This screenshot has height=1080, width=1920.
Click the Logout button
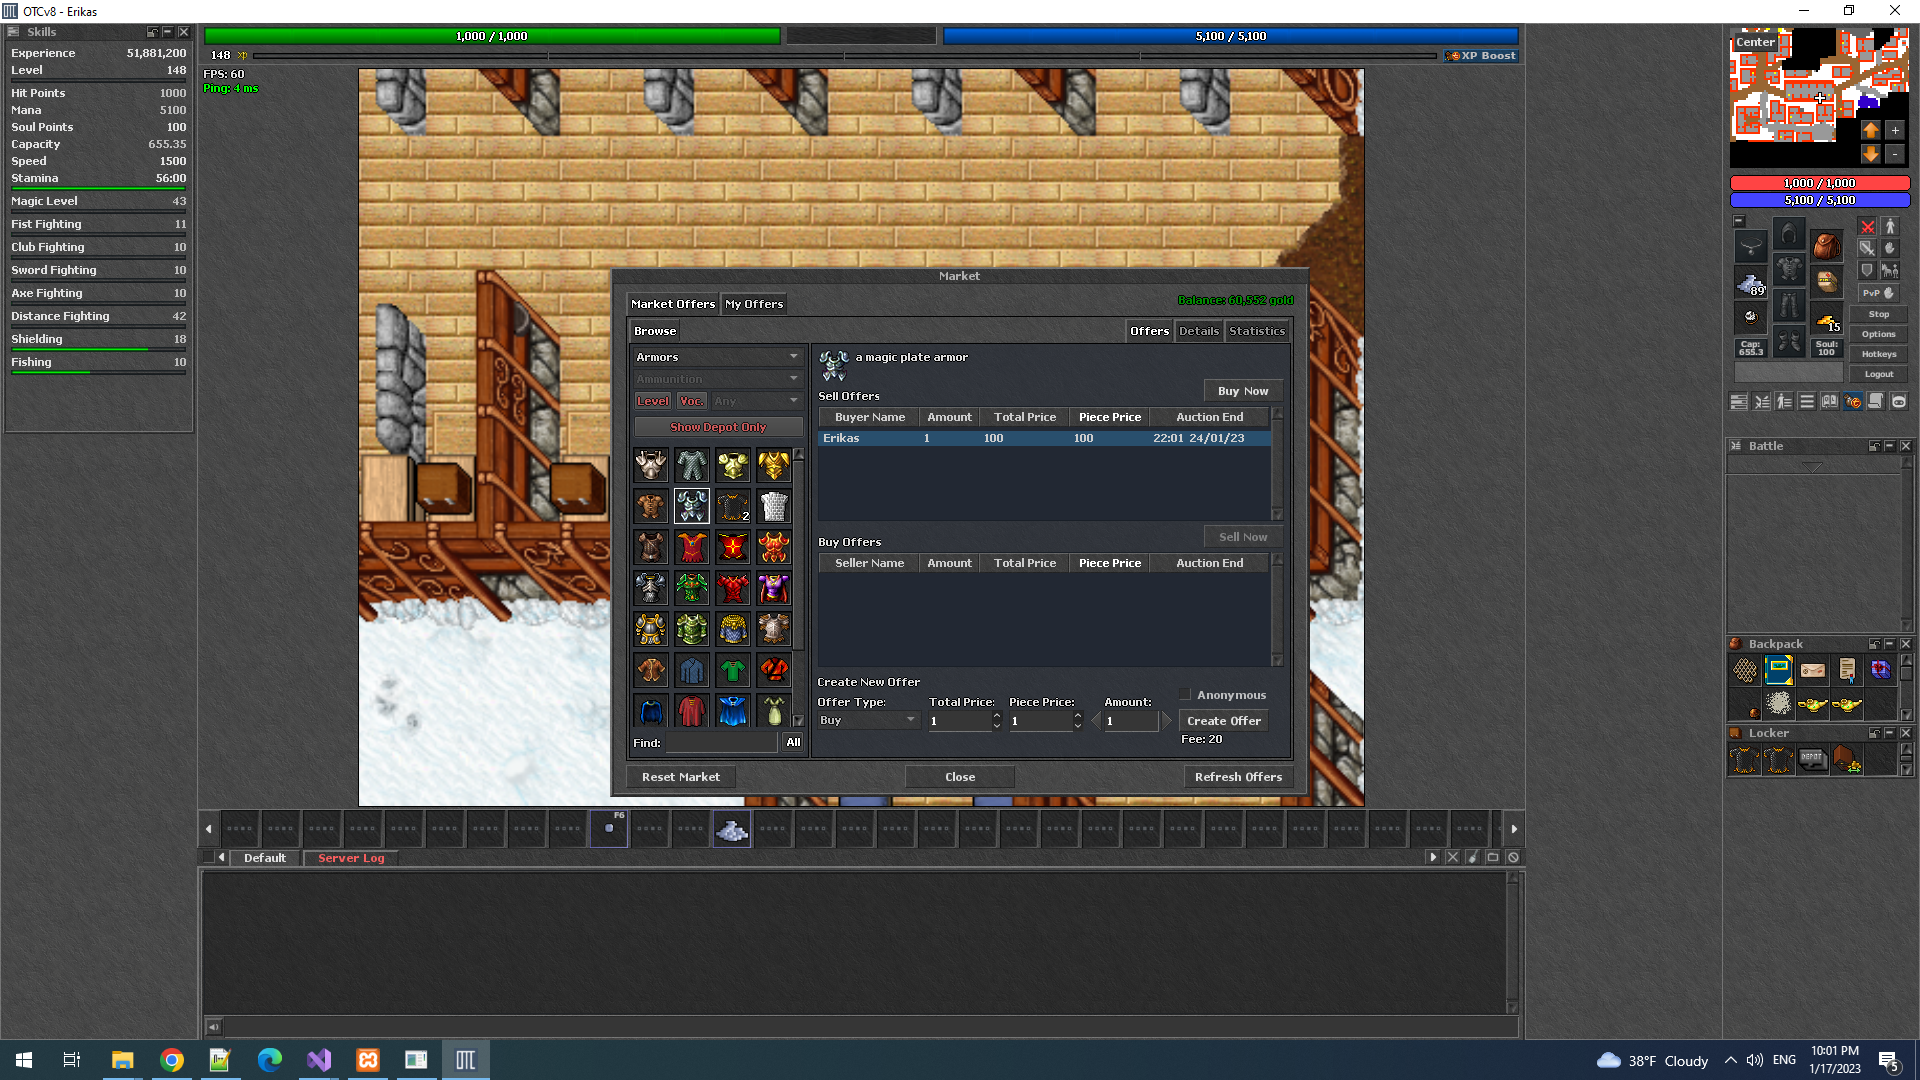(x=1879, y=374)
